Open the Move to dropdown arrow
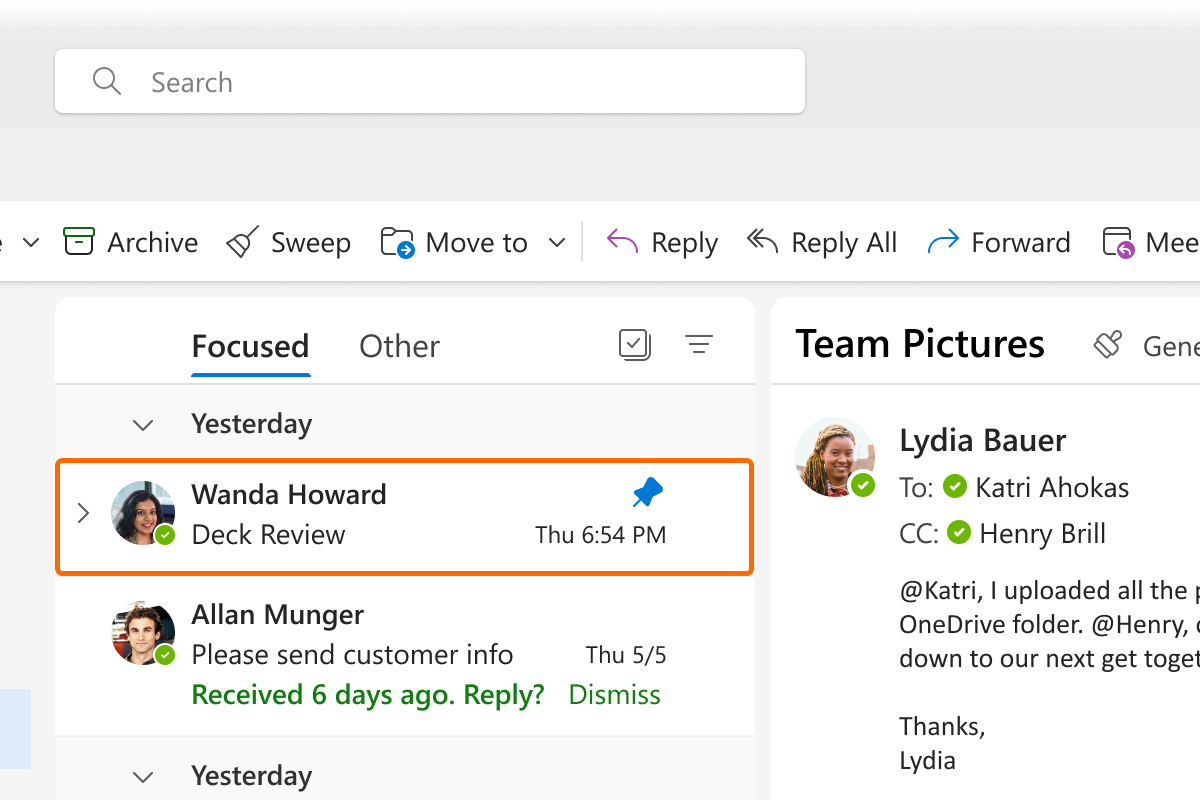The height and width of the screenshot is (800, 1200). (x=558, y=243)
